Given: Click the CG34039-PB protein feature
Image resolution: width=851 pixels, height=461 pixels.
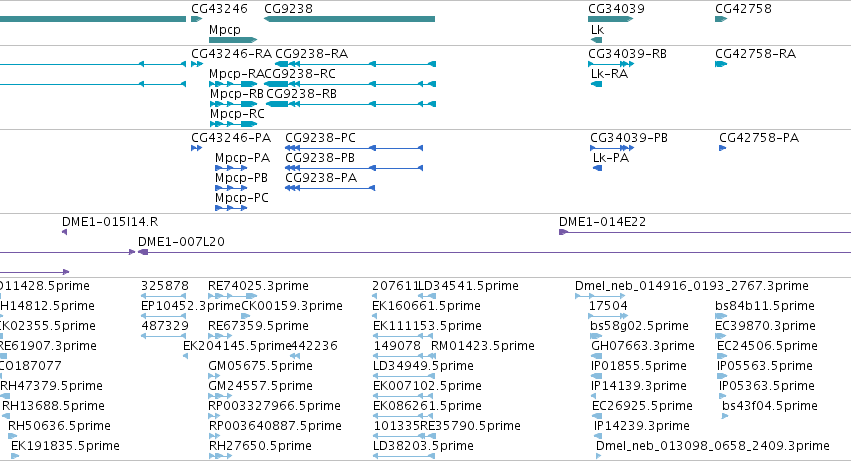Looking at the screenshot, I should [612, 148].
